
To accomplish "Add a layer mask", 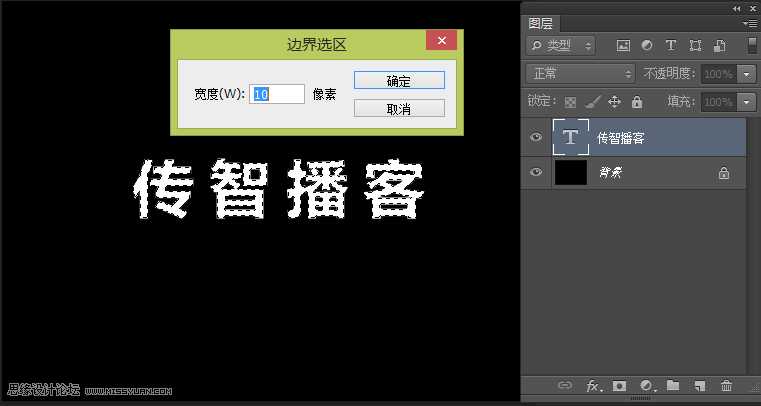I will click(620, 385).
